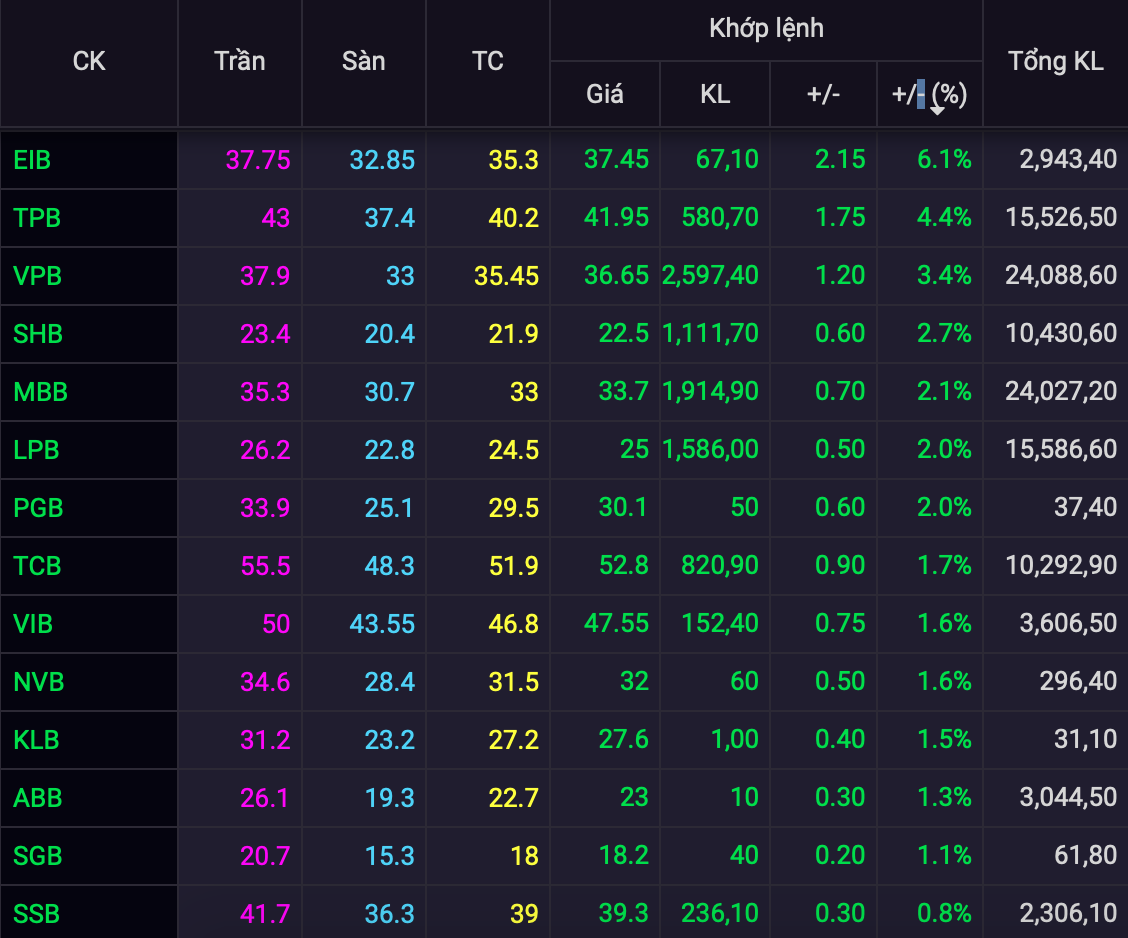
Task: Open the TPB stock ticker
Action: coord(37,217)
